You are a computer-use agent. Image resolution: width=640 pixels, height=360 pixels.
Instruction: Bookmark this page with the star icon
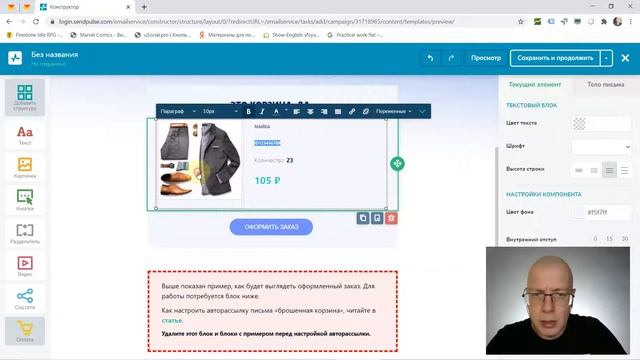point(520,22)
